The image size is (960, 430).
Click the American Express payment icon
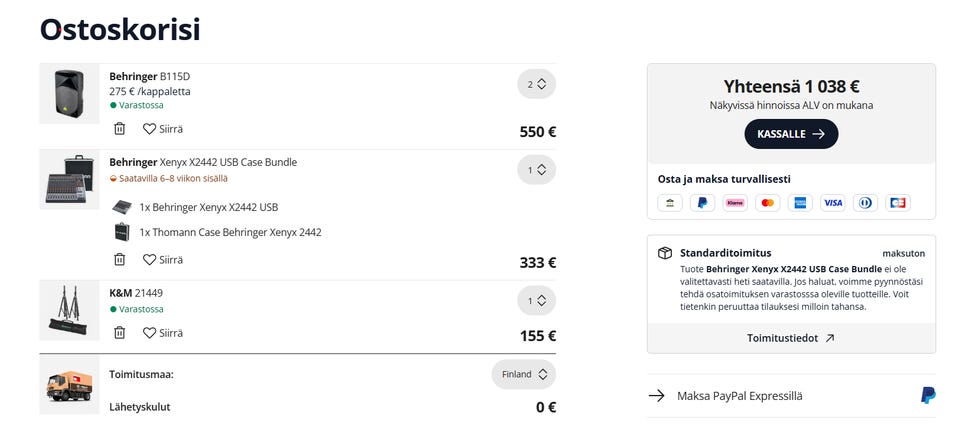[800, 203]
